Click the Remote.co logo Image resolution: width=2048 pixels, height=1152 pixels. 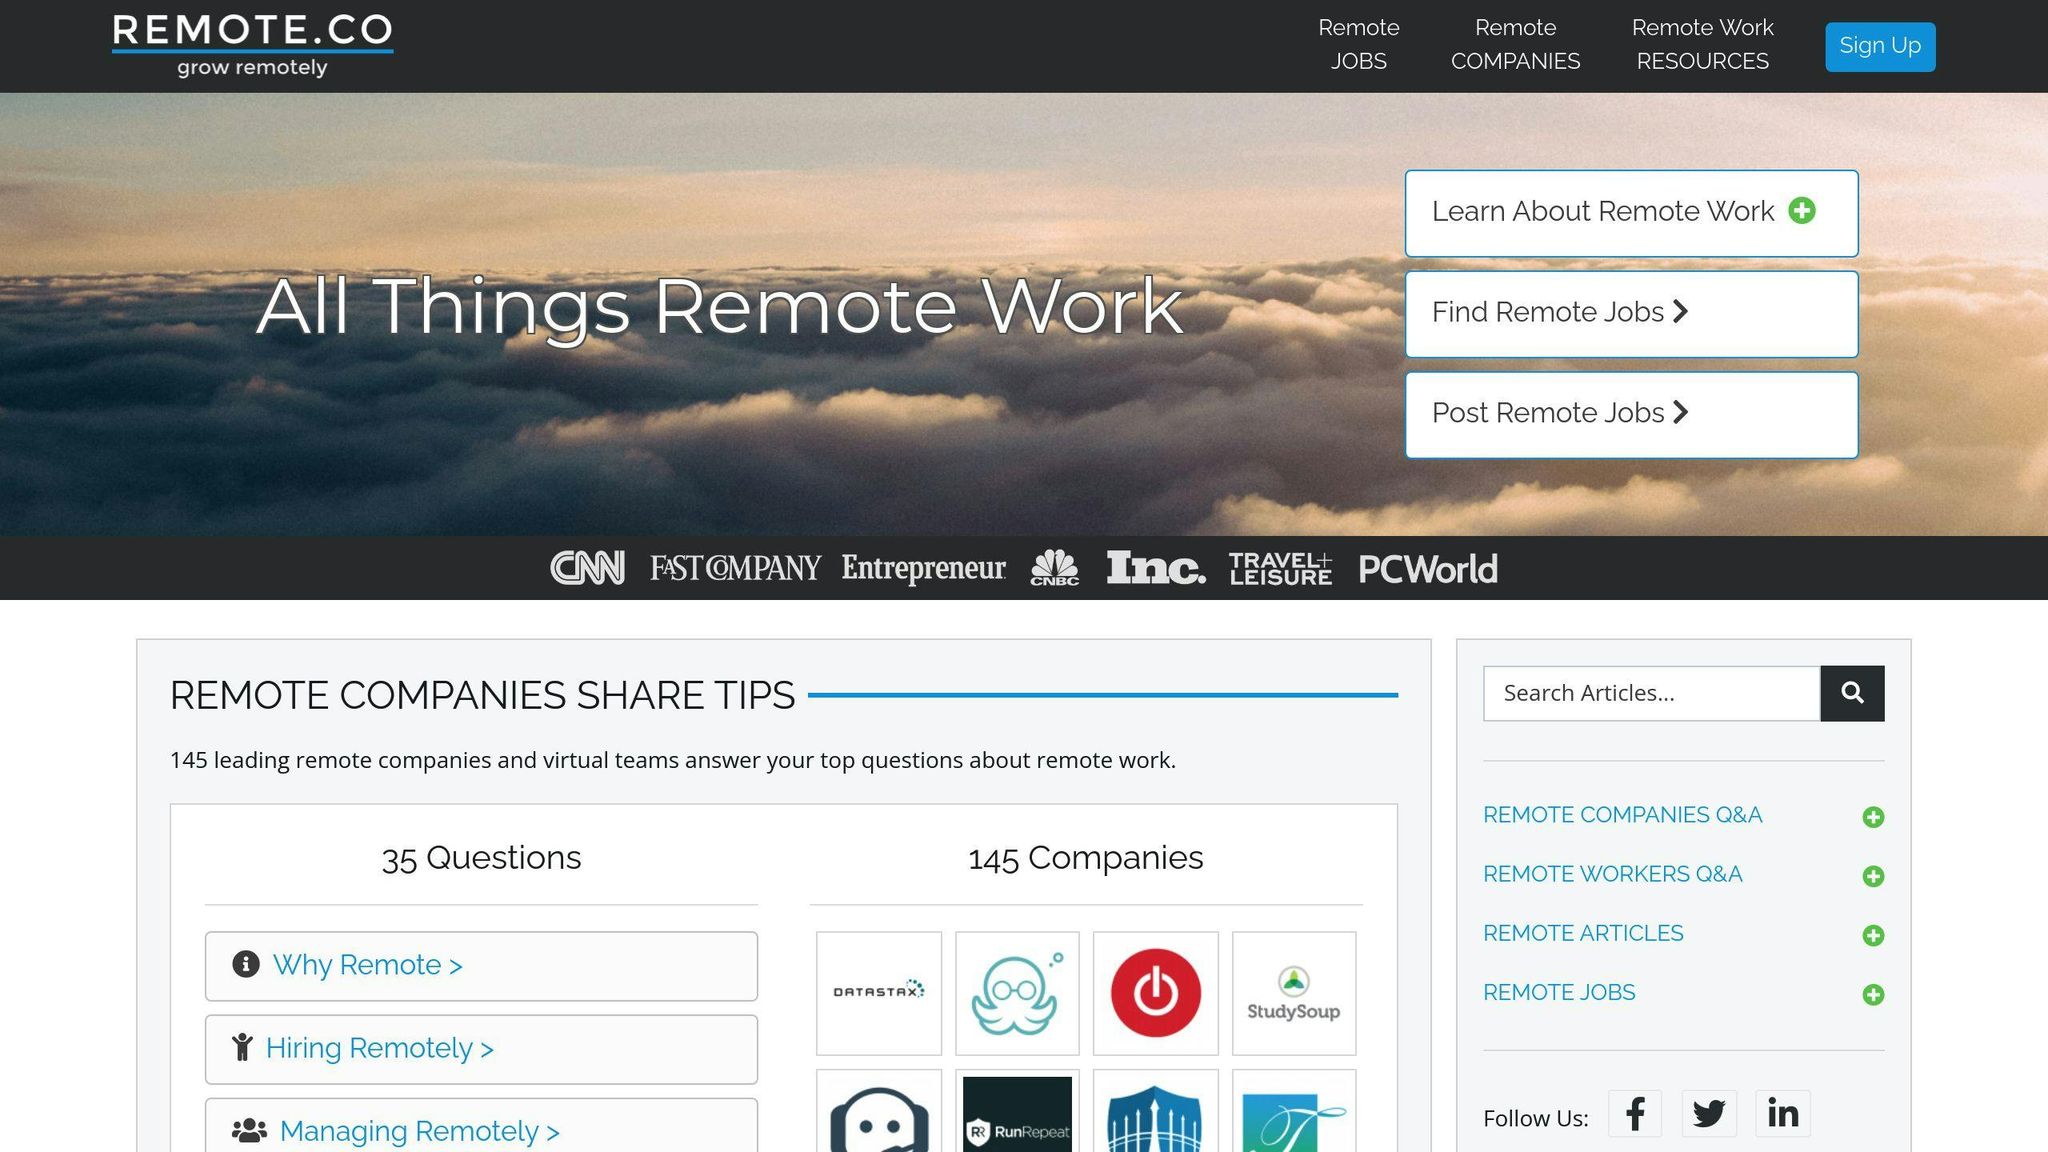click(252, 46)
